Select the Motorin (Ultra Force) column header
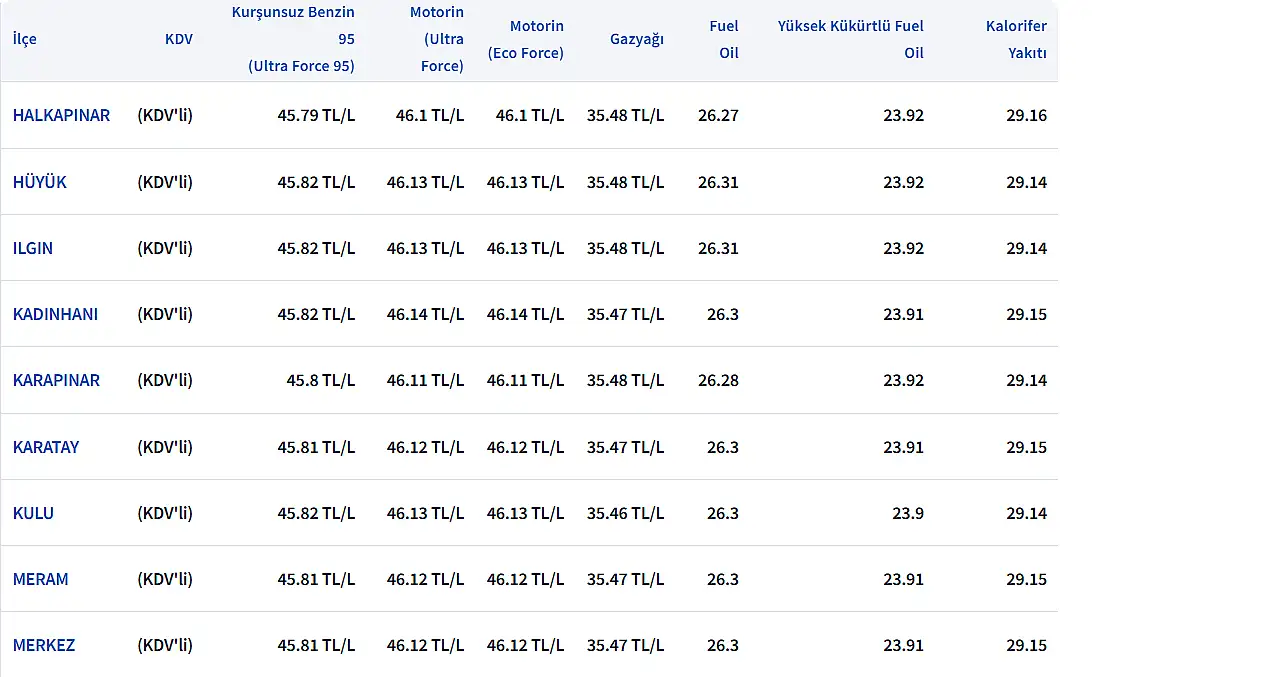The width and height of the screenshot is (1280, 677). click(x=436, y=39)
